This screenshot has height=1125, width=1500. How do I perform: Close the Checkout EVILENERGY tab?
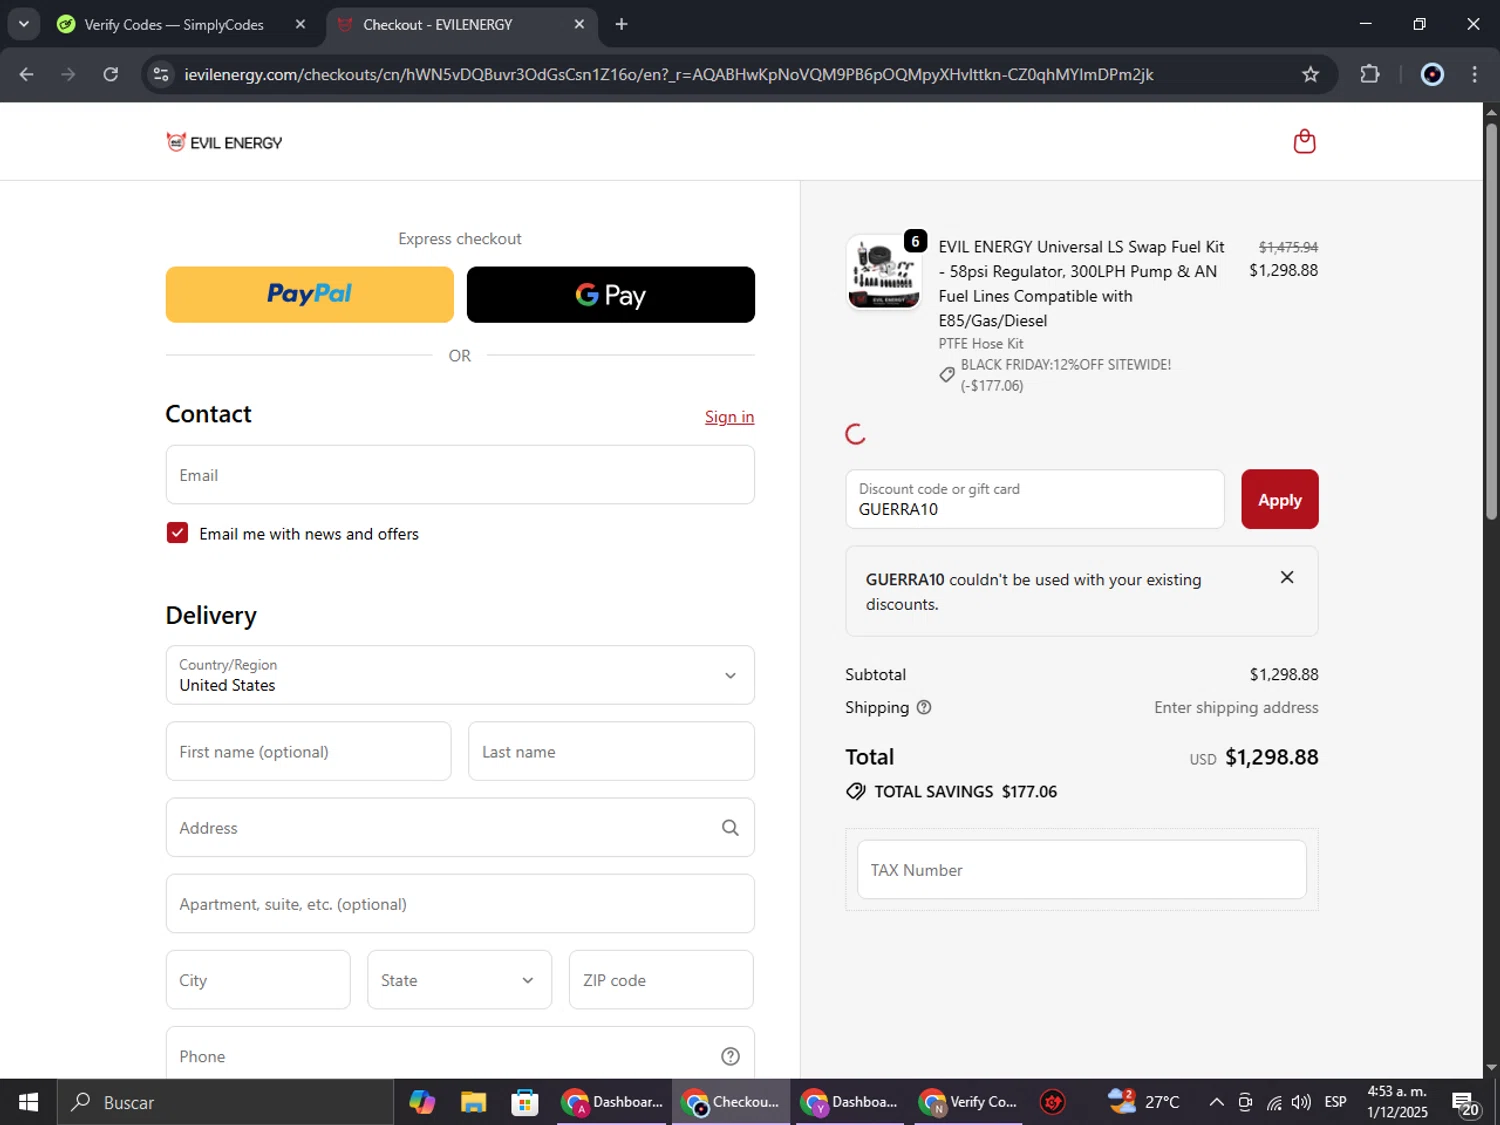click(x=579, y=24)
